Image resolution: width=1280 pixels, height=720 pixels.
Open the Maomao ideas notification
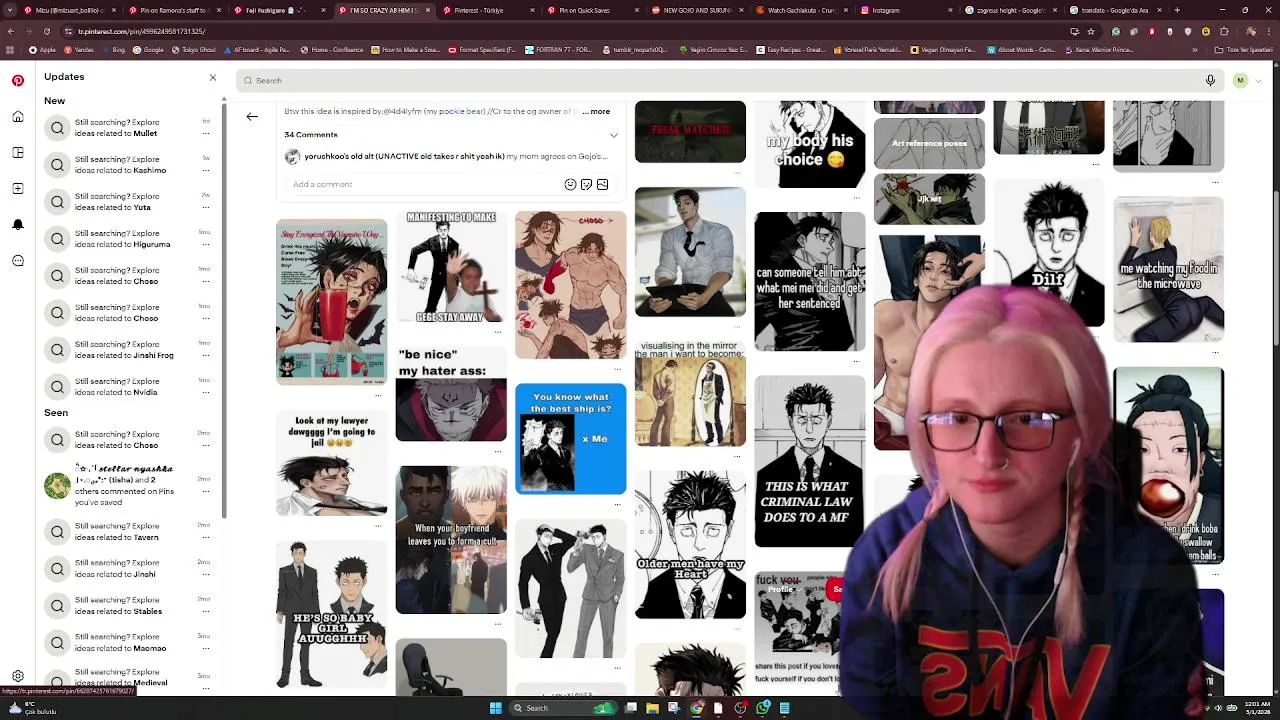point(127,643)
